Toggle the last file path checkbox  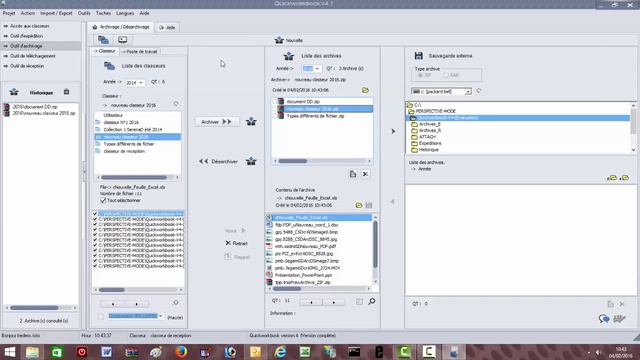tap(95, 266)
